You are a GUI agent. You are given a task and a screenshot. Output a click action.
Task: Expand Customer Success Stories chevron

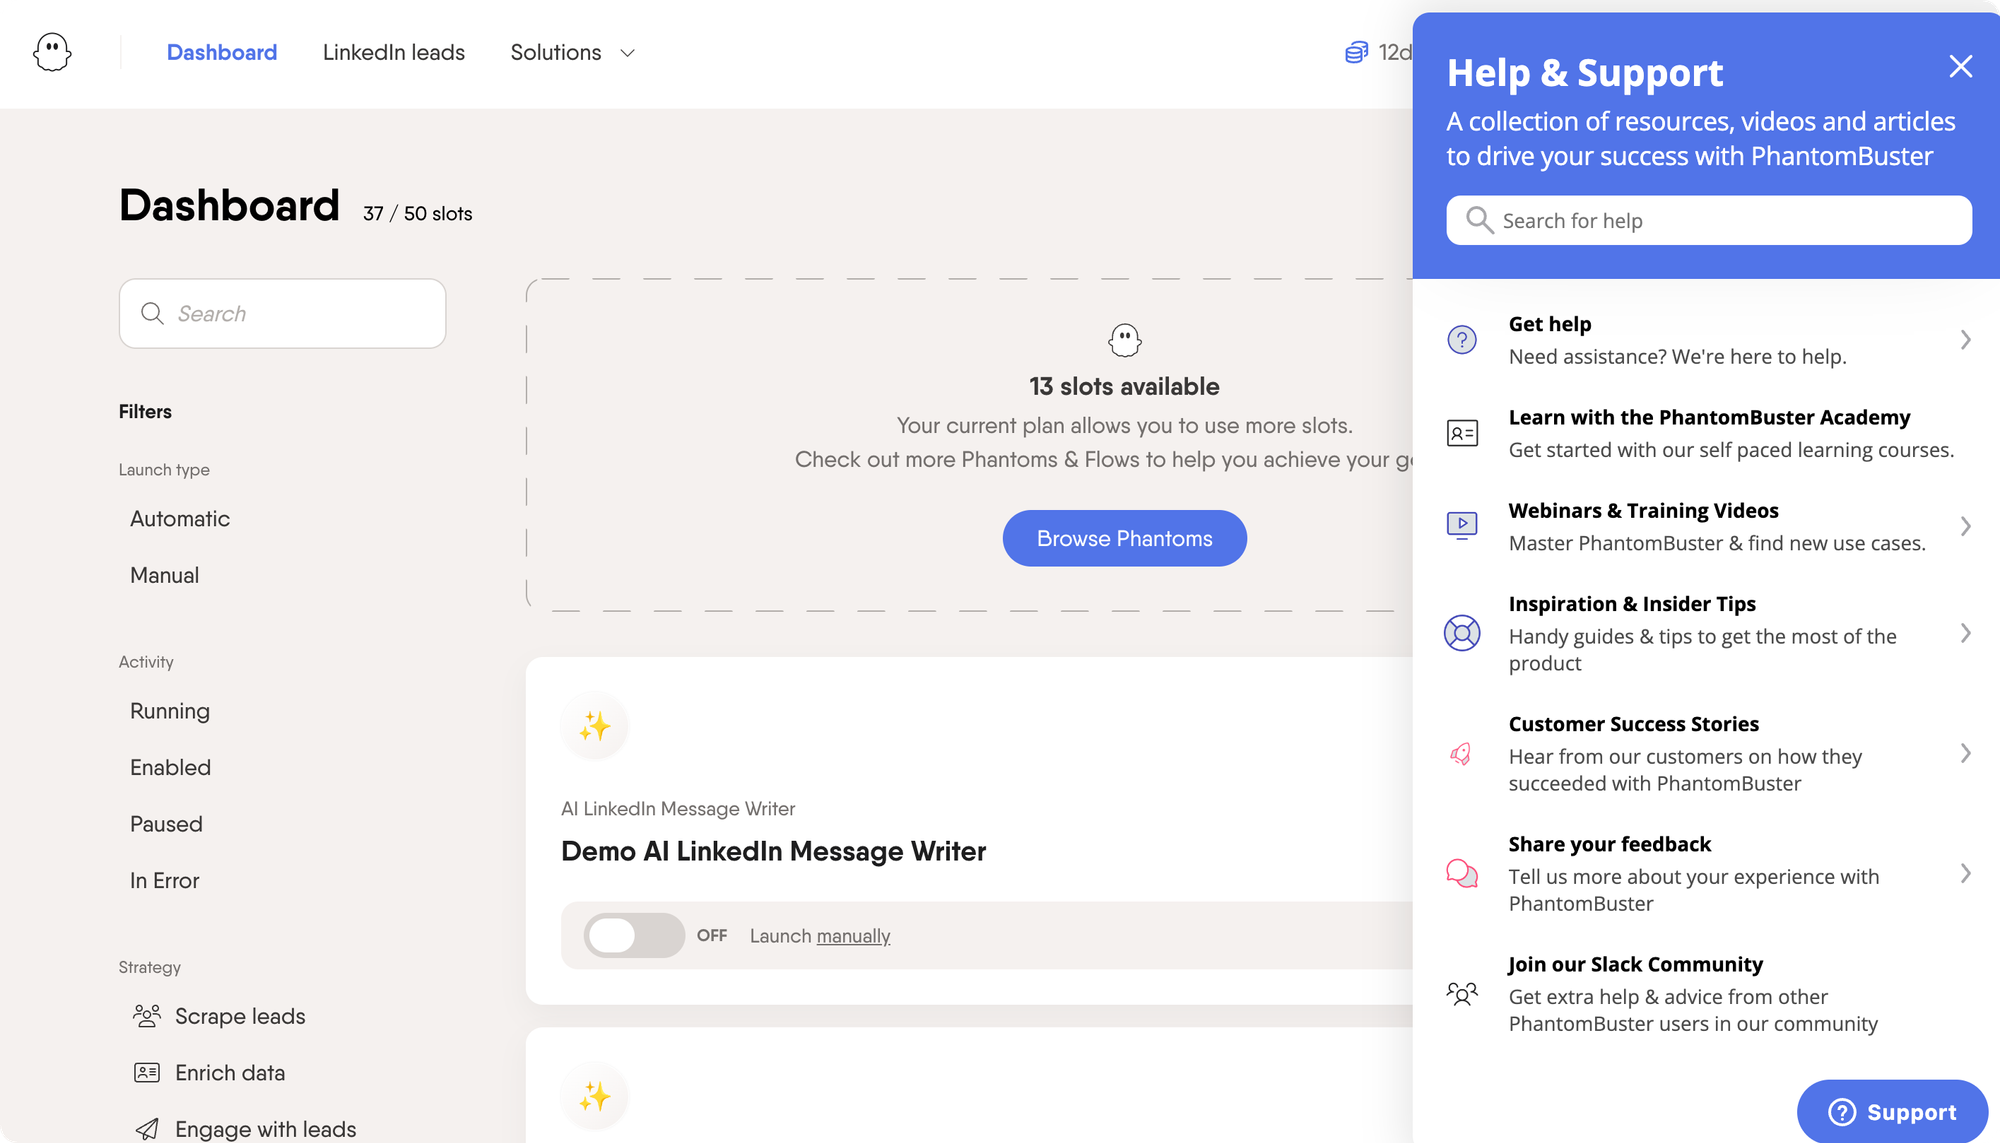[1965, 753]
